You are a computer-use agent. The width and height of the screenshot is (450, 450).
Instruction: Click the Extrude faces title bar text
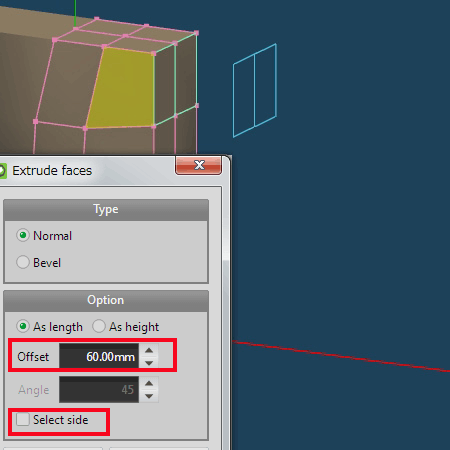(52, 171)
